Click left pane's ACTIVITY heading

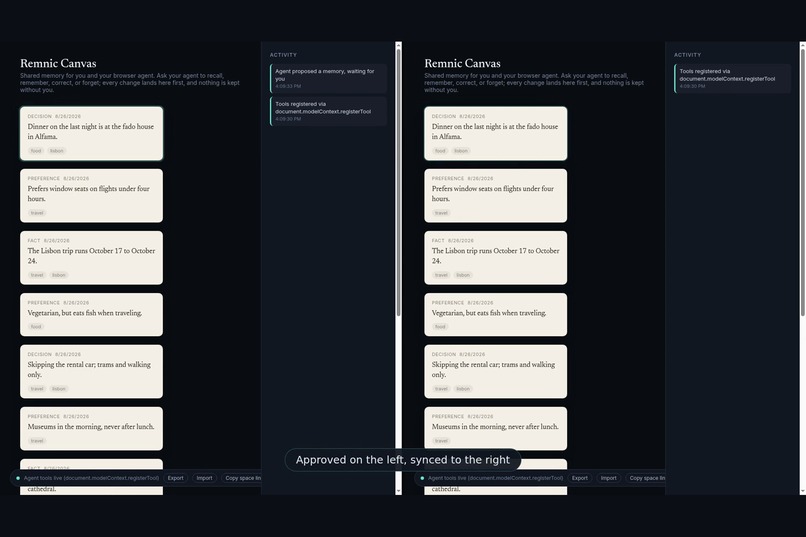(283, 55)
